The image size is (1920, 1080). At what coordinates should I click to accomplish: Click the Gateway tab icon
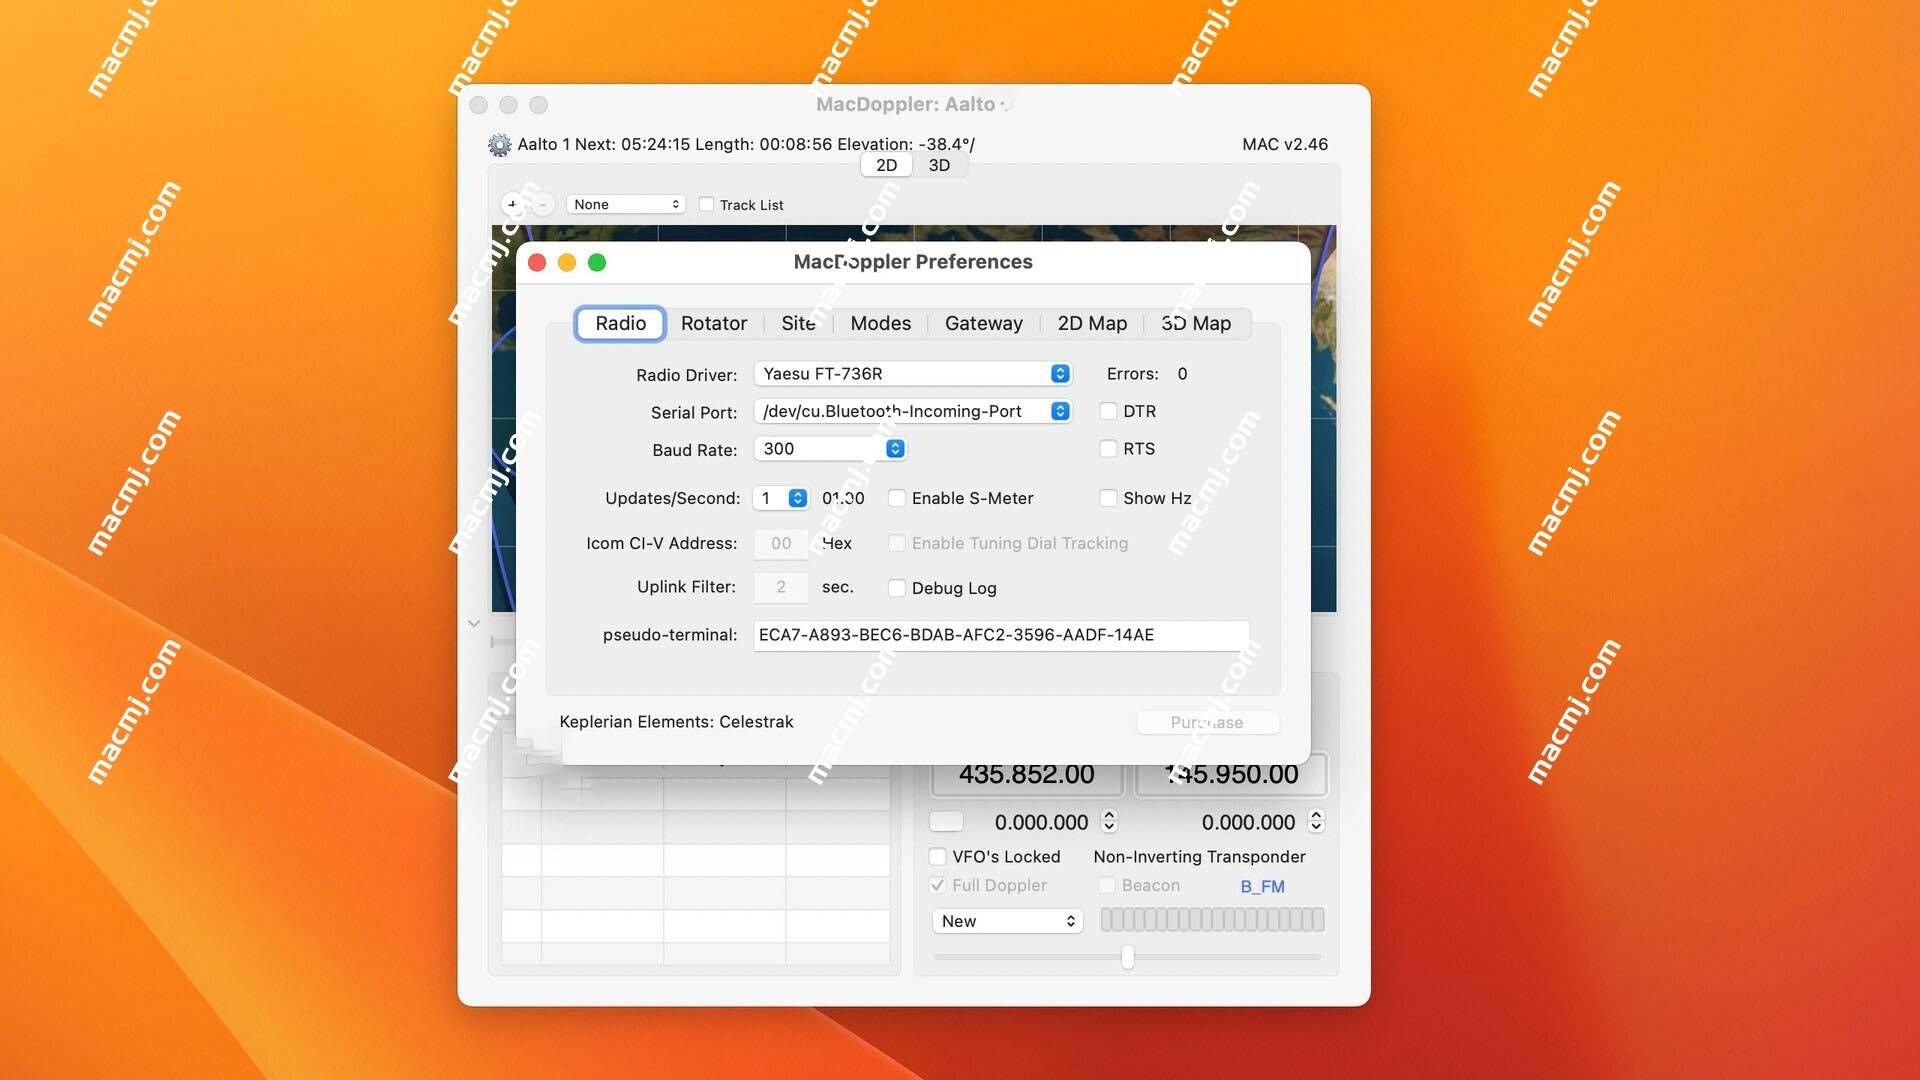(x=984, y=323)
